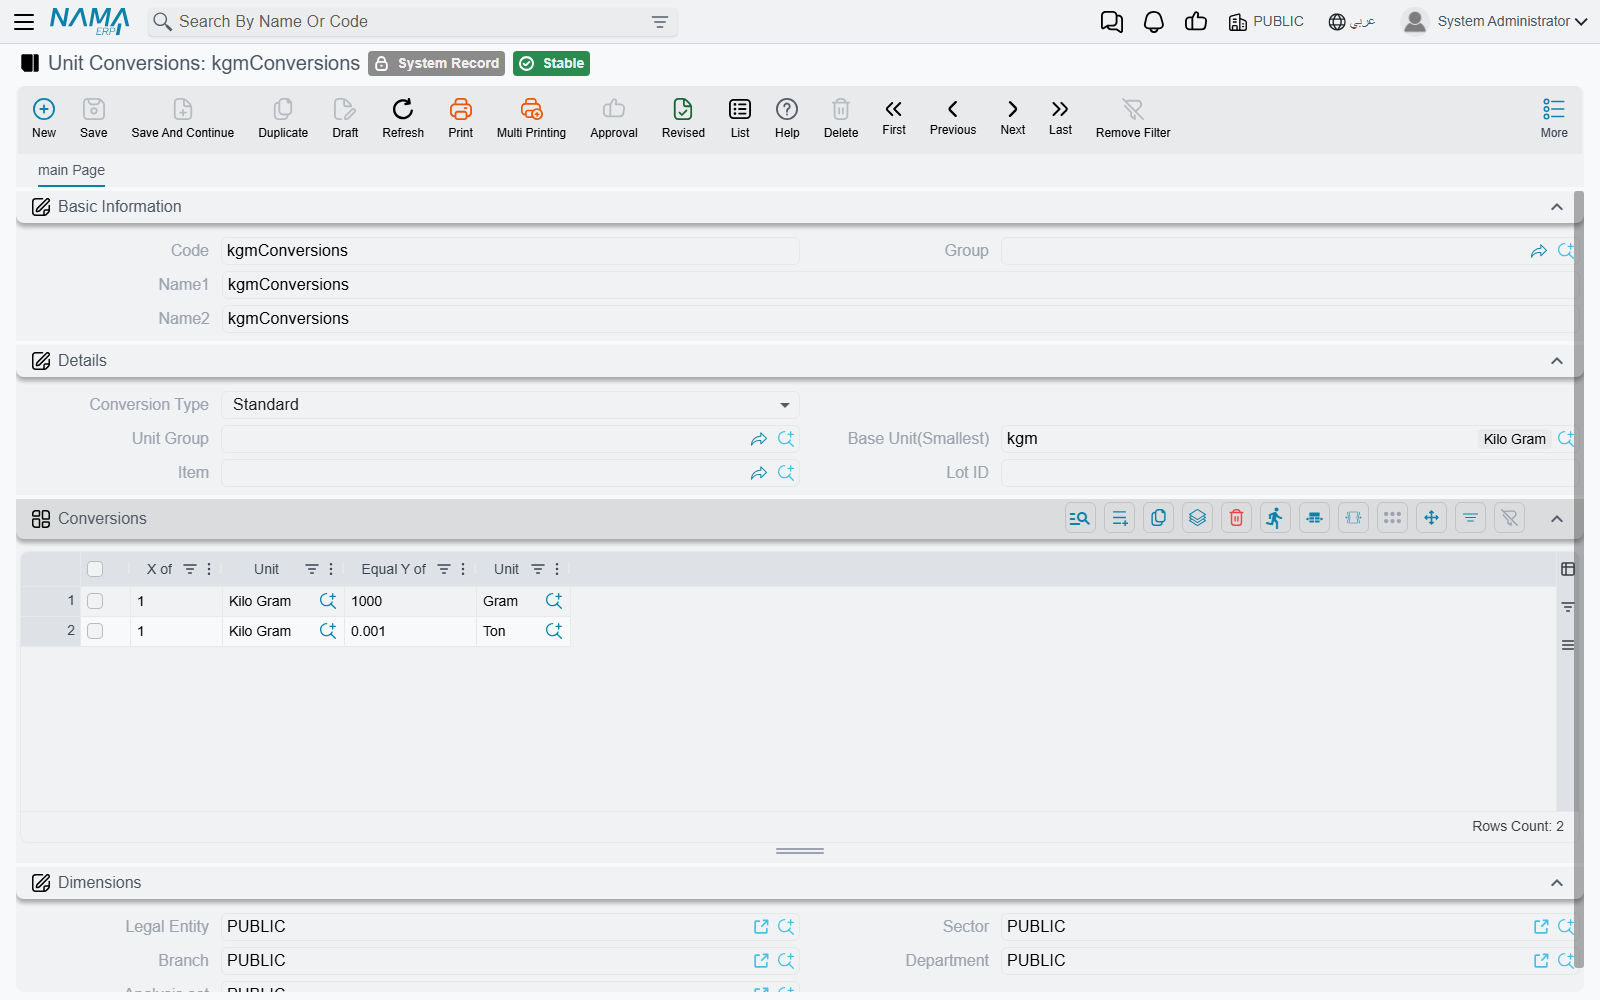Click the search filter options icon
The height and width of the screenshot is (1000, 1600).
point(660,22)
